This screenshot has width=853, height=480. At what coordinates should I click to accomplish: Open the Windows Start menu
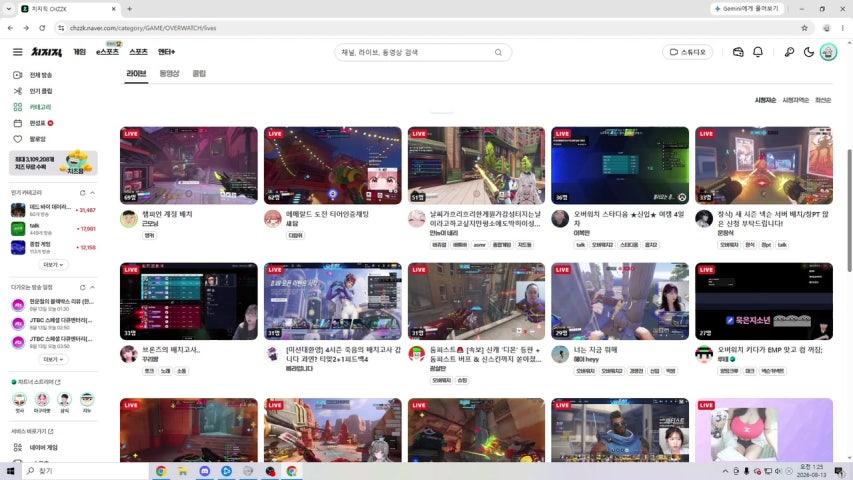10,471
